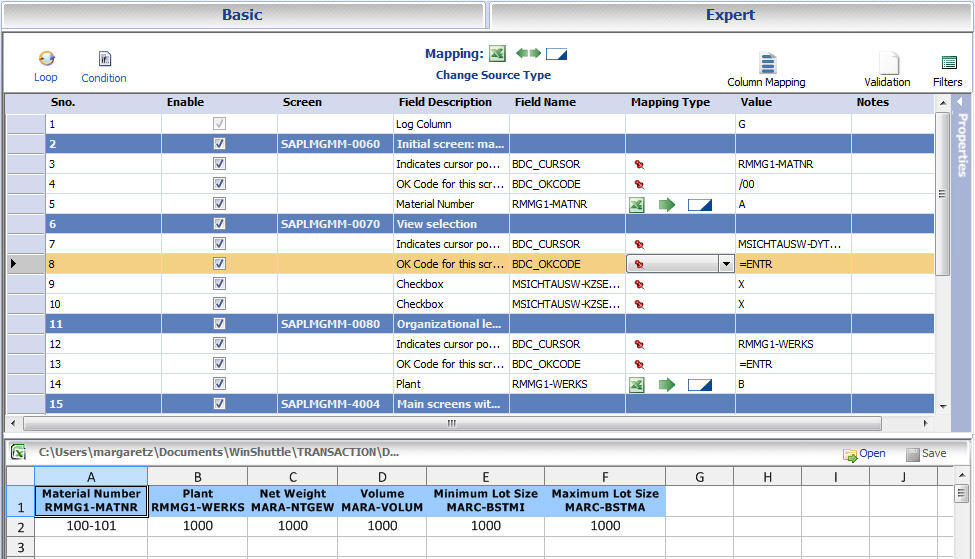Screen dimensions: 975x559
Task: Switch to the Basic tab
Action: click(242, 15)
